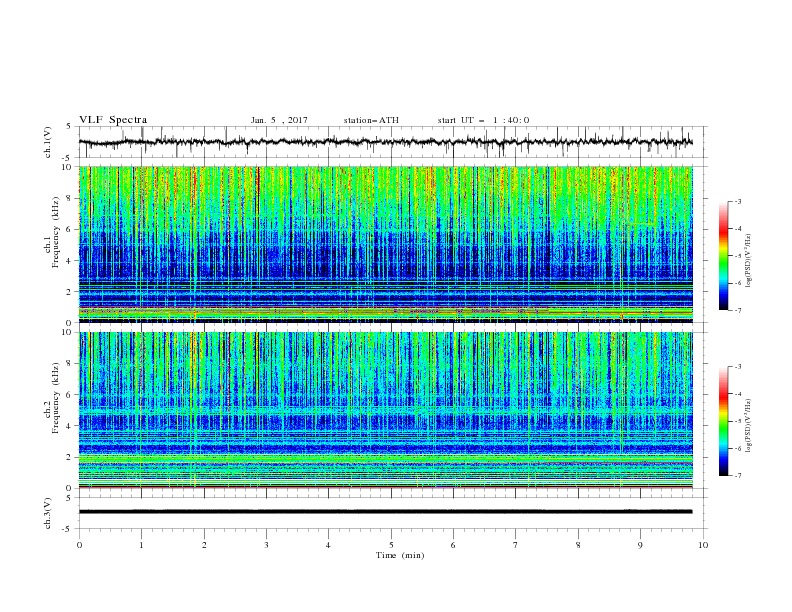Click the "-7" tick on upper color bar
Screen dimensions: 792x612
click(737, 310)
